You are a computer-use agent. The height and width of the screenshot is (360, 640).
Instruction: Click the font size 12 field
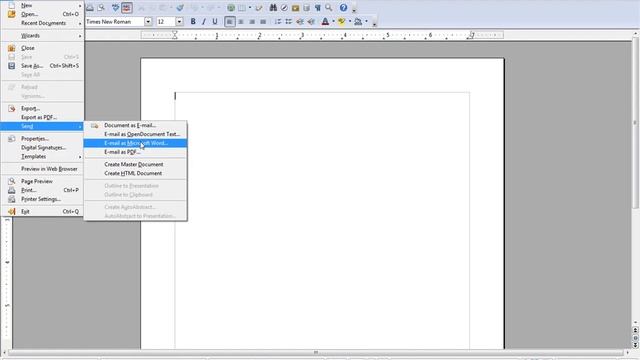[166, 22]
